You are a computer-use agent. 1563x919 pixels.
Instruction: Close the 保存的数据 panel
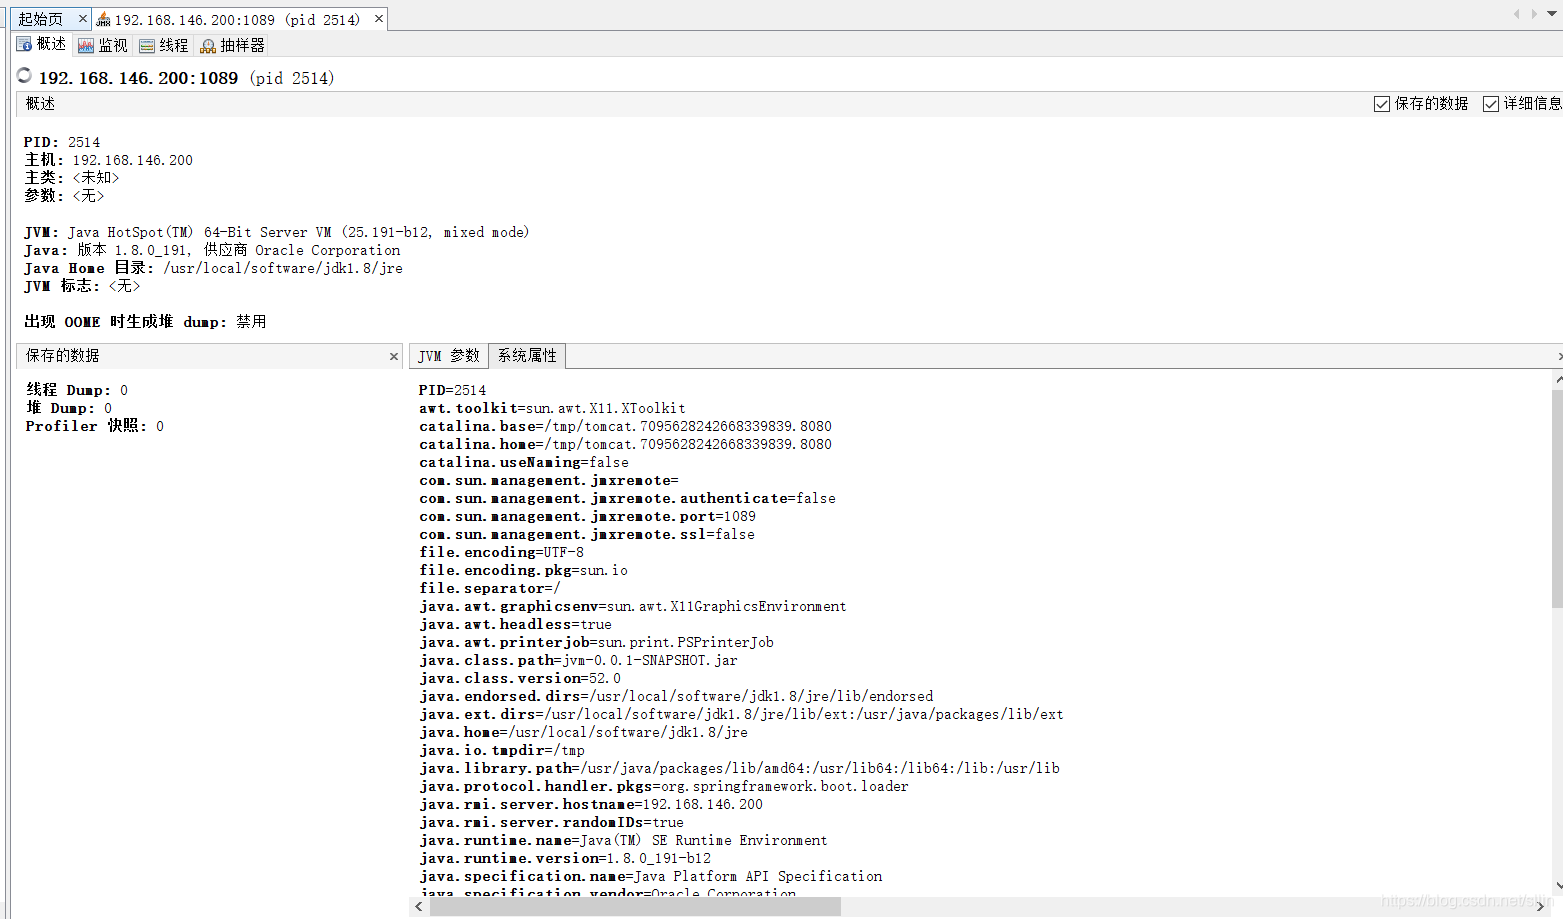pyautogui.click(x=394, y=356)
